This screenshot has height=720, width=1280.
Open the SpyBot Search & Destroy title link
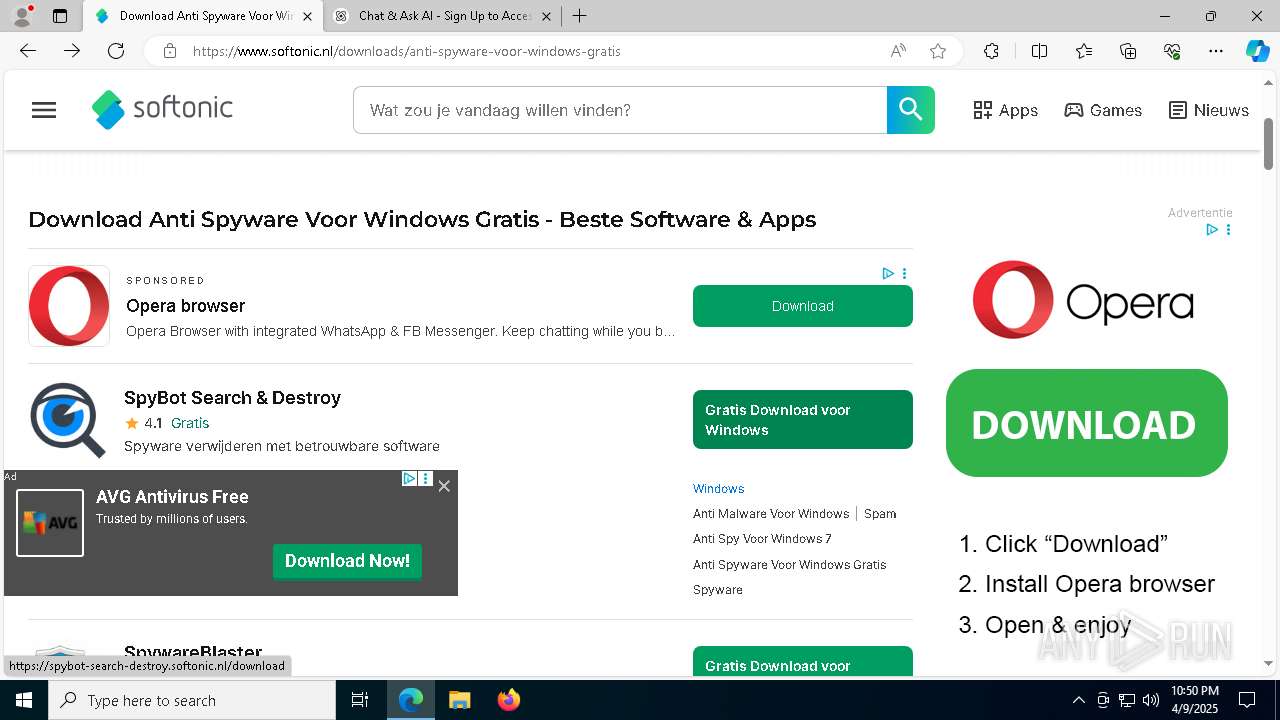[x=232, y=398]
